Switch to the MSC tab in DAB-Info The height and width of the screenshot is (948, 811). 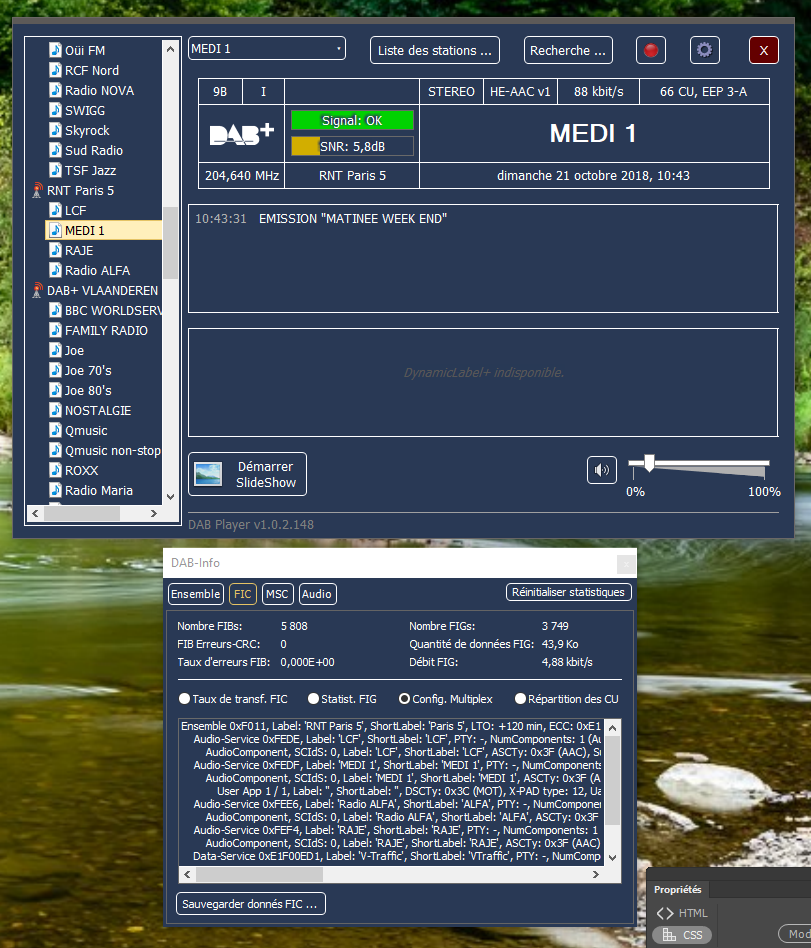[x=278, y=594]
